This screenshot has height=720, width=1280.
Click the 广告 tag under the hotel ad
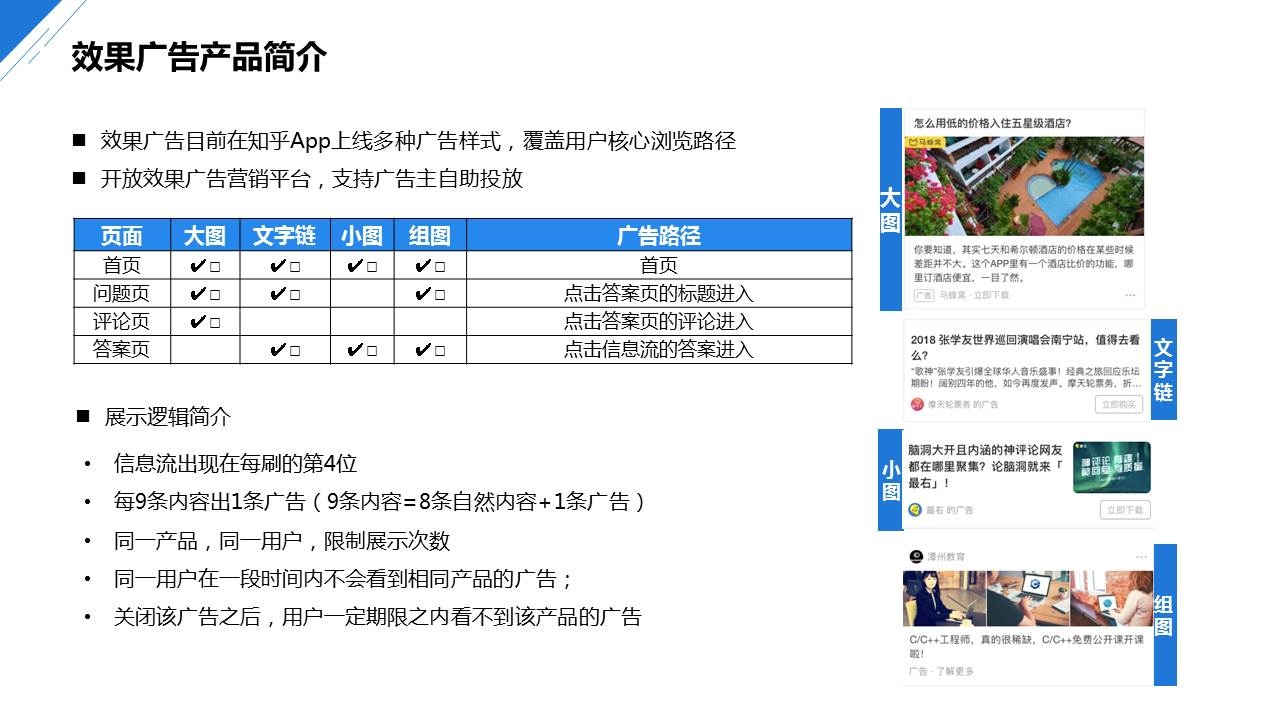pyautogui.click(x=923, y=296)
